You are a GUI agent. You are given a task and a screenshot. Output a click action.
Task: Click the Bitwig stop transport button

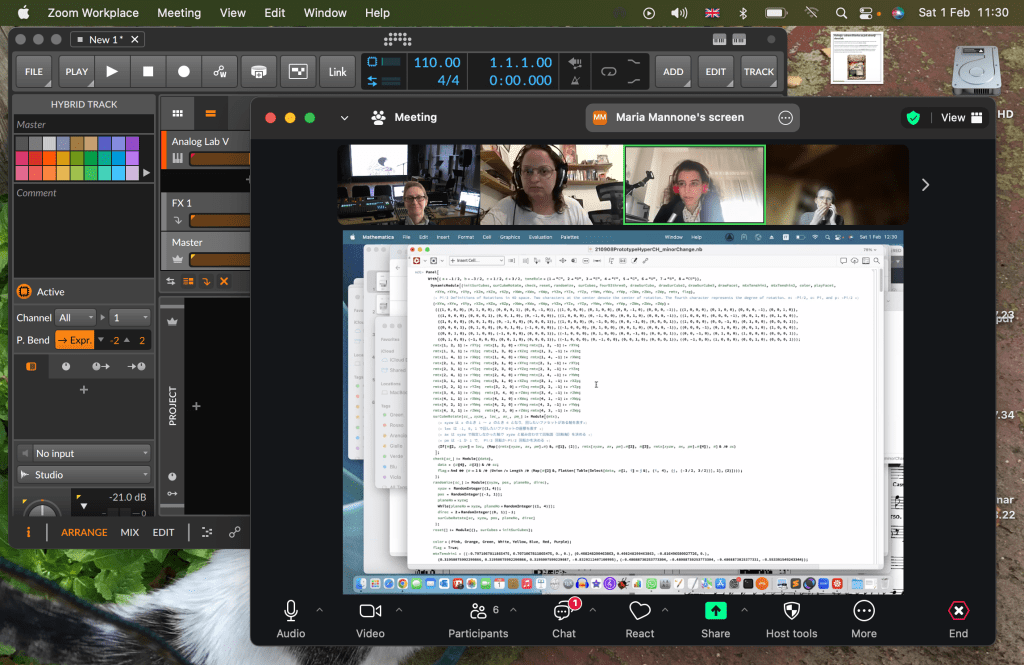coord(148,72)
